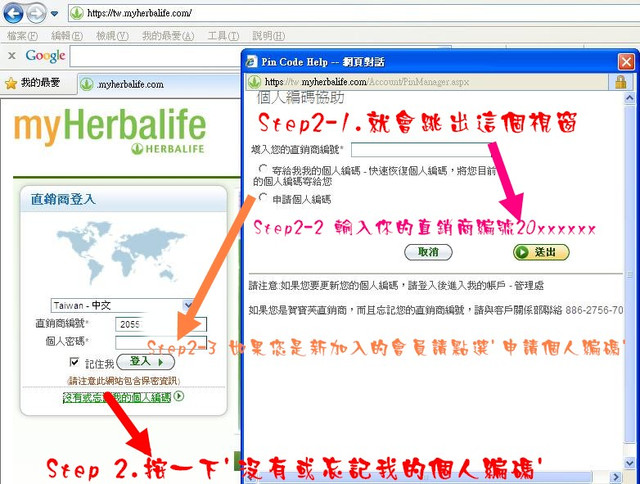This screenshot has height=484, width=640.
Task: Click the 取消 cancel button
Action: (x=428, y=252)
